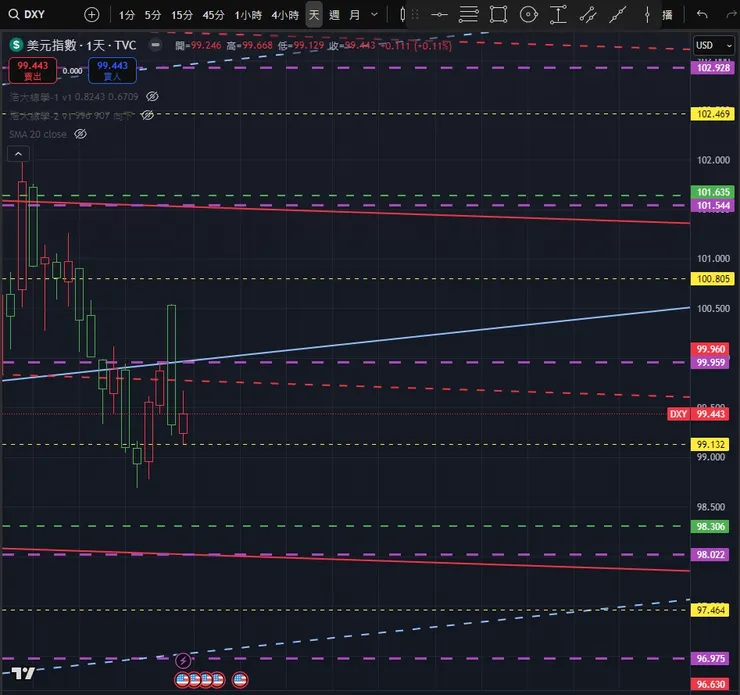Select the 15分 timeframe
The image size is (740, 695).
(182, 15)
